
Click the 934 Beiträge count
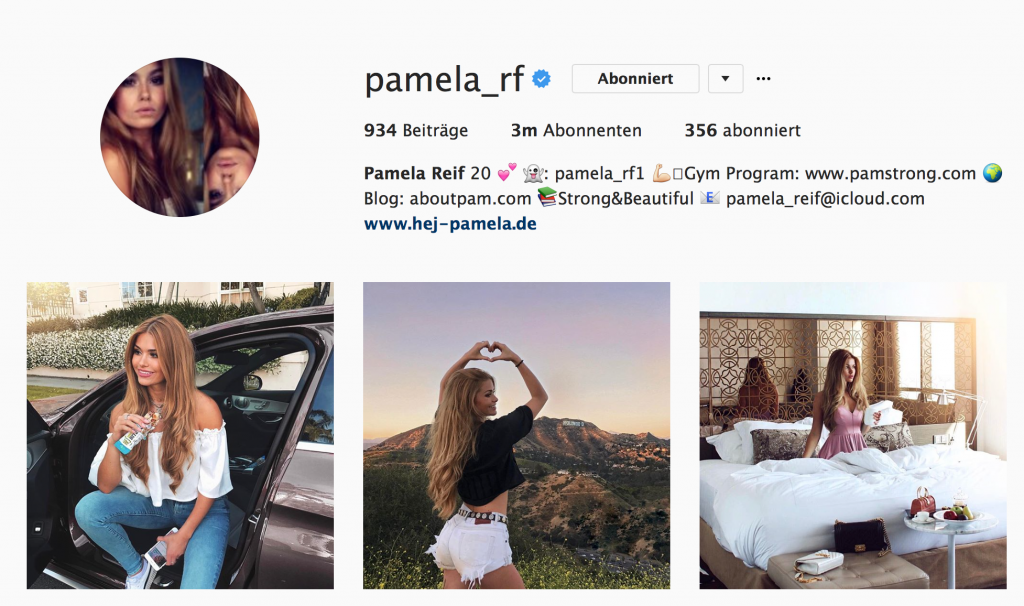pos(416,131)
